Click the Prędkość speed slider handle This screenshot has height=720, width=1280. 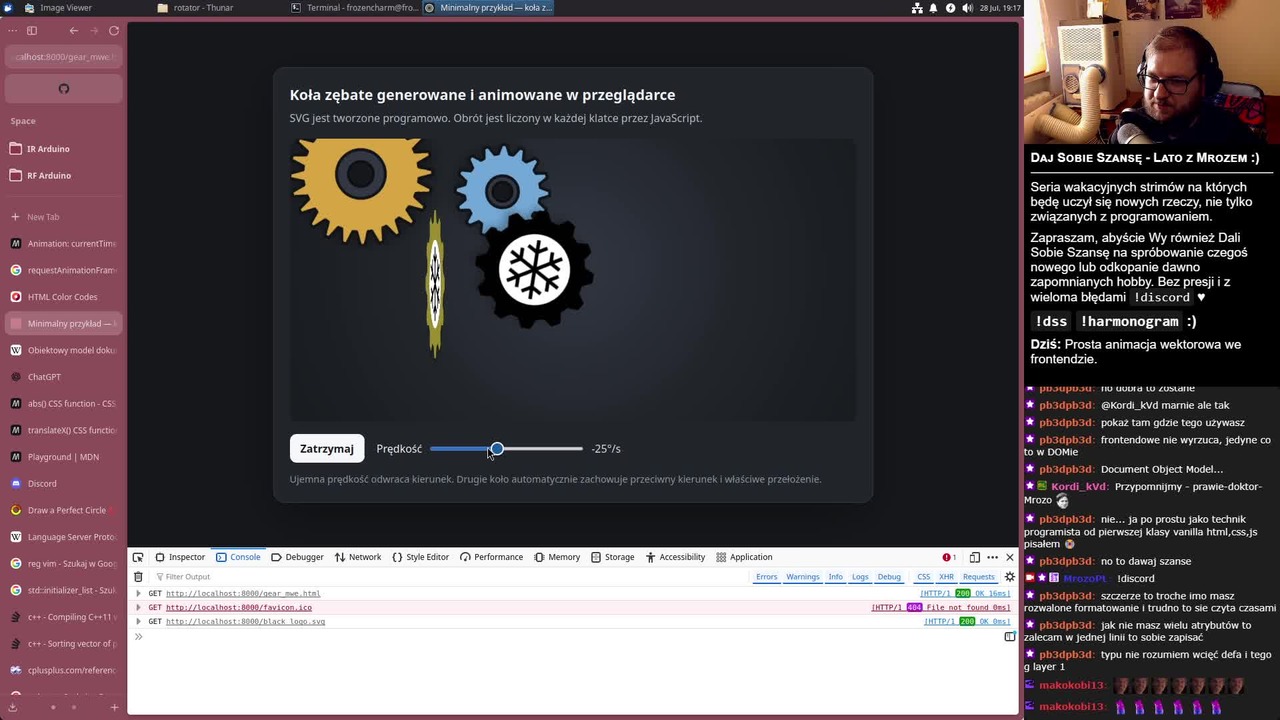(497, 449)
